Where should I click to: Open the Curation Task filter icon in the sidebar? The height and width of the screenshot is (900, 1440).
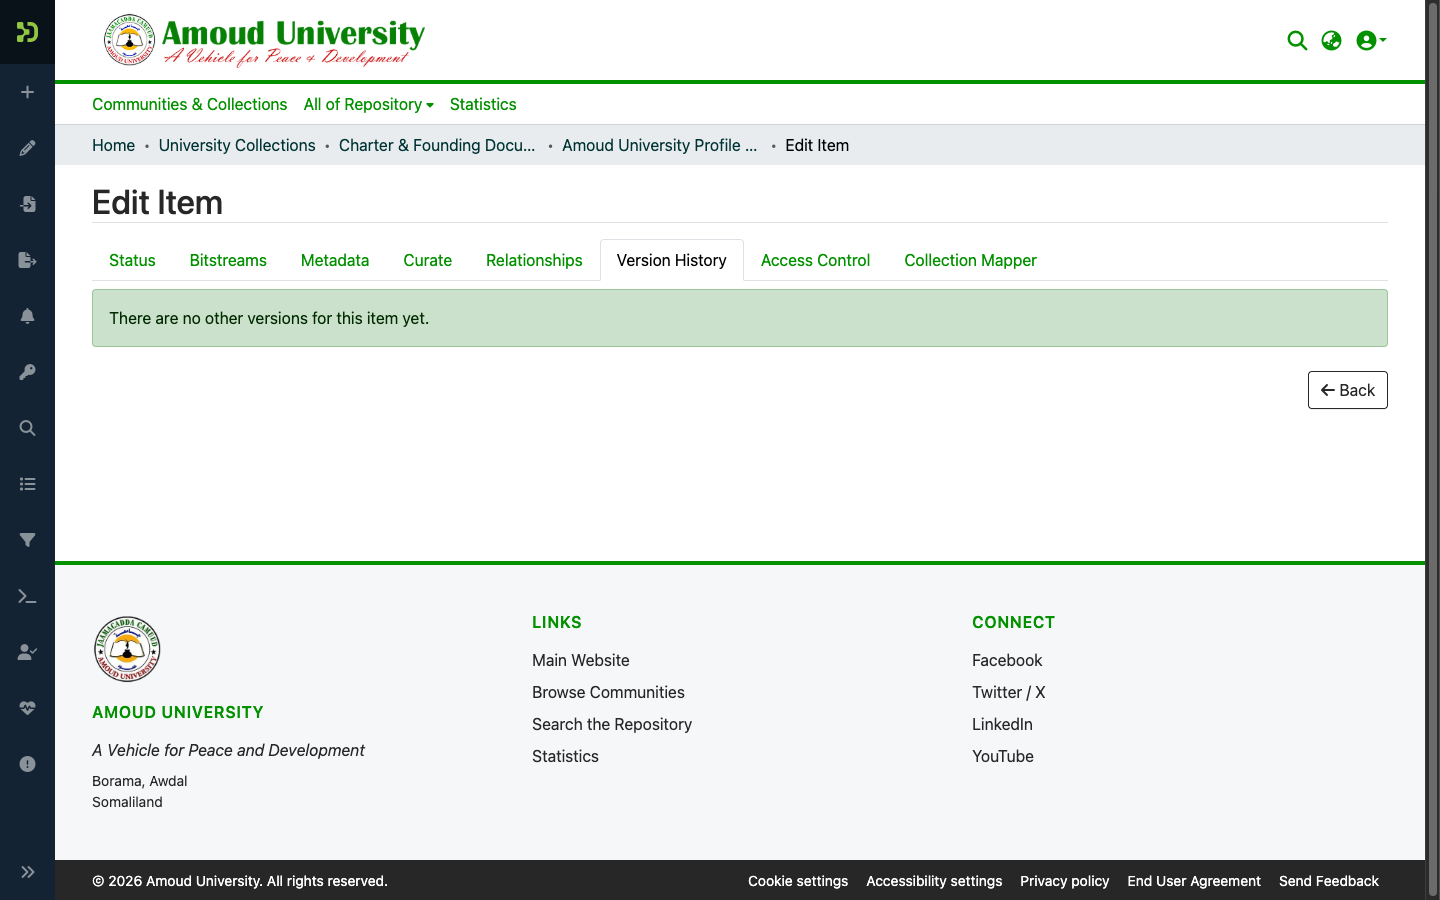27,540
